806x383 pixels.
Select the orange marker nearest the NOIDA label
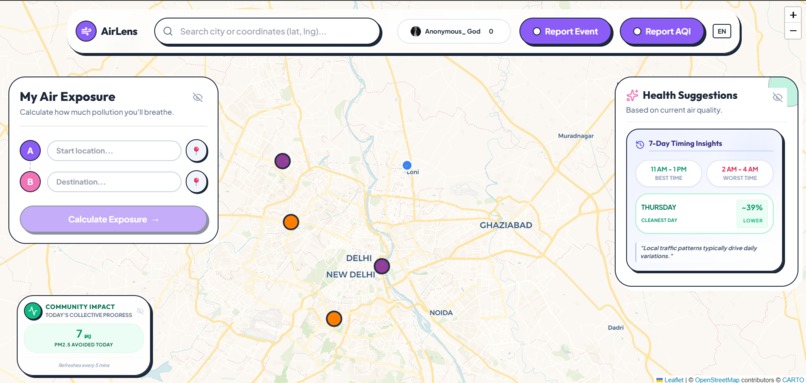tap(334, 319)
